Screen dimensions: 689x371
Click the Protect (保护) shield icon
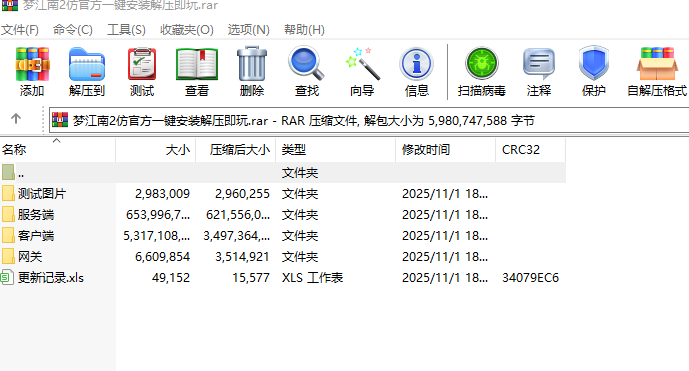point(594,64)
